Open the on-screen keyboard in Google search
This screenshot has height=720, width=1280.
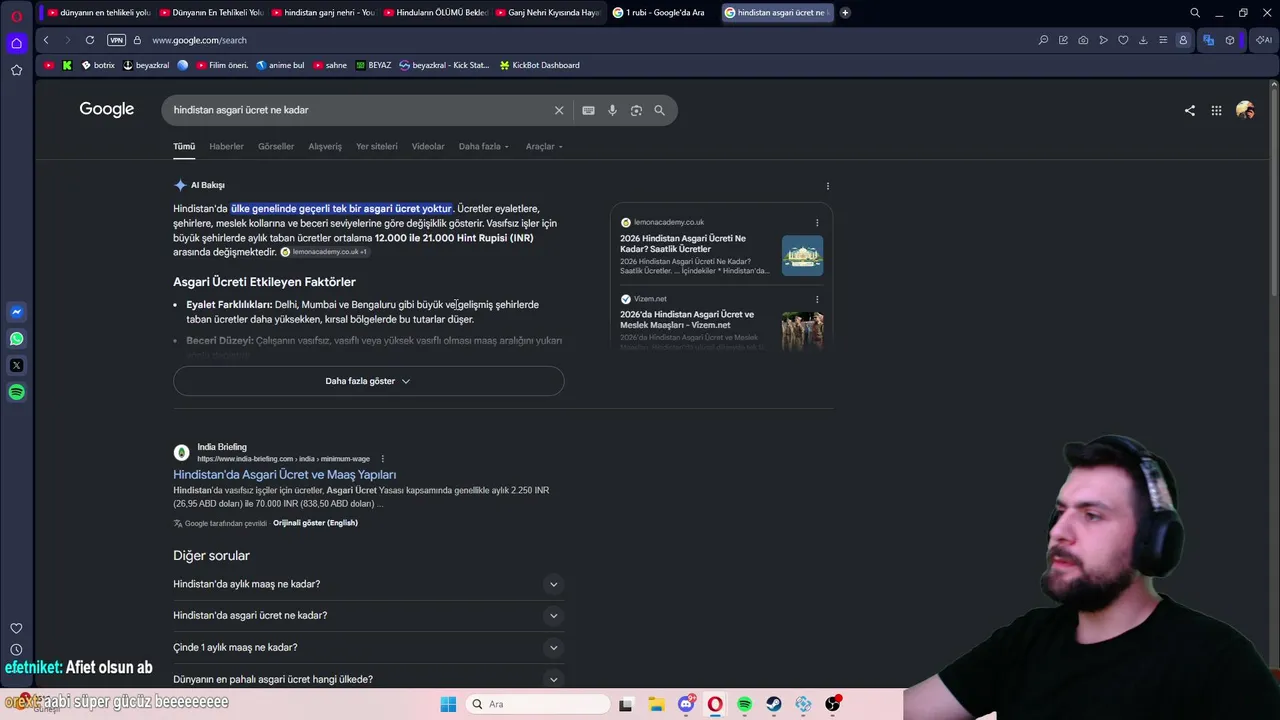(x=588, y=110)
